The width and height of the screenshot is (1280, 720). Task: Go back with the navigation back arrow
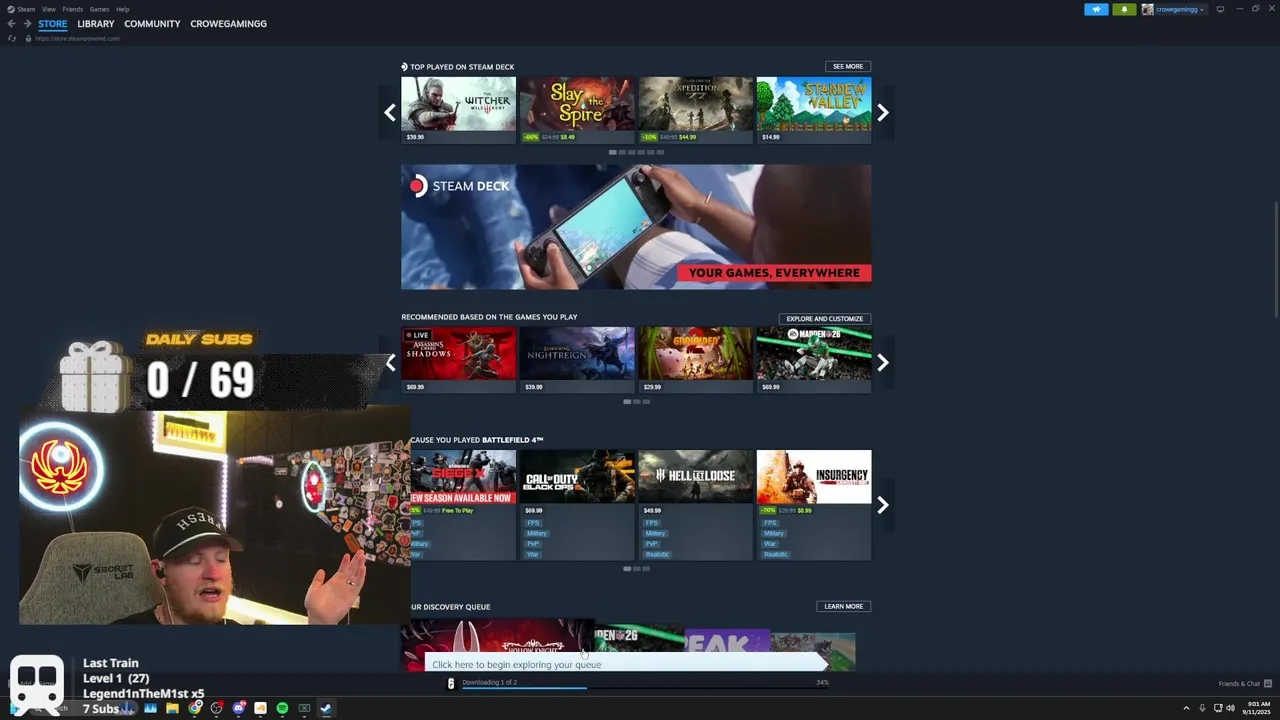point(11,24)
